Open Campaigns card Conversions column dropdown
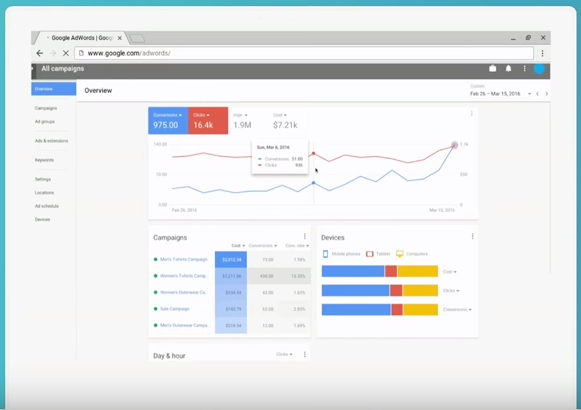The image size is (581, 410). (x=263, y=246)
